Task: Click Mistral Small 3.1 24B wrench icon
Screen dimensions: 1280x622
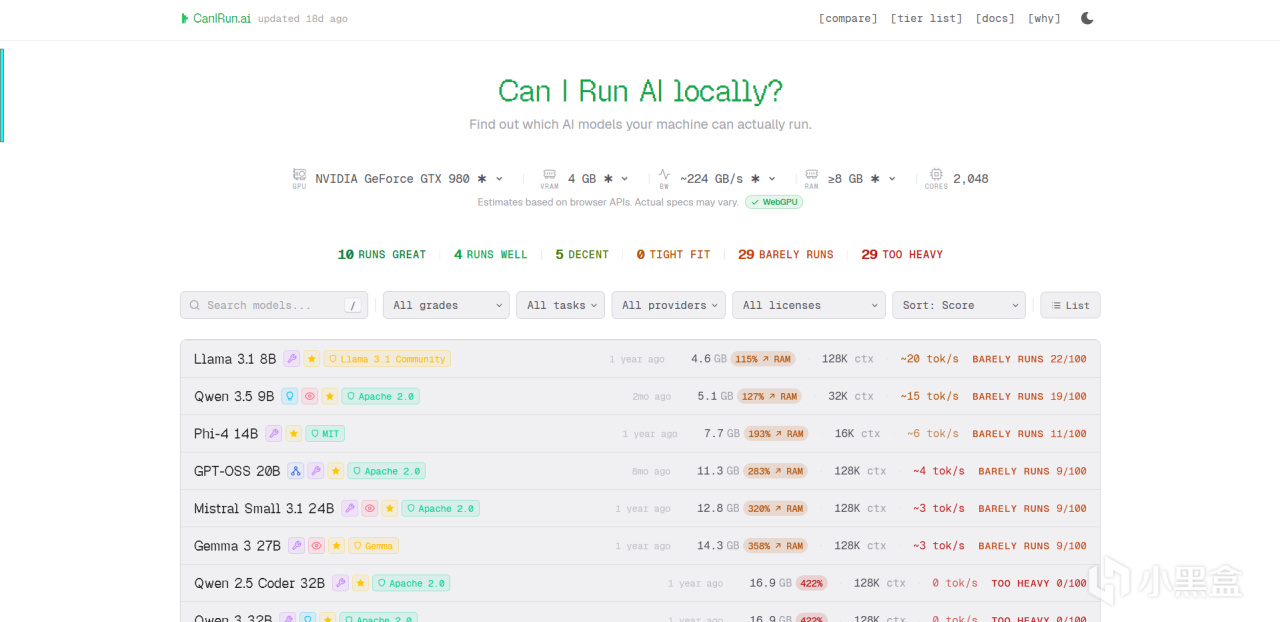Action: 349,508
